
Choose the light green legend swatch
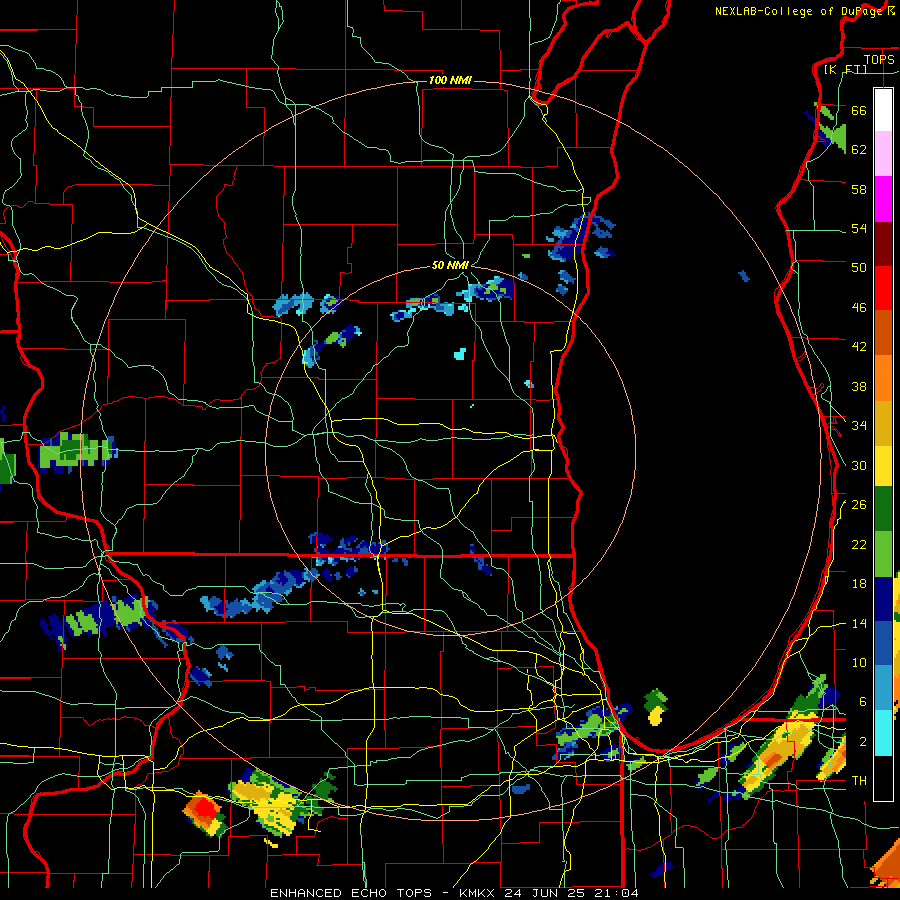click(x=883, y=554)
